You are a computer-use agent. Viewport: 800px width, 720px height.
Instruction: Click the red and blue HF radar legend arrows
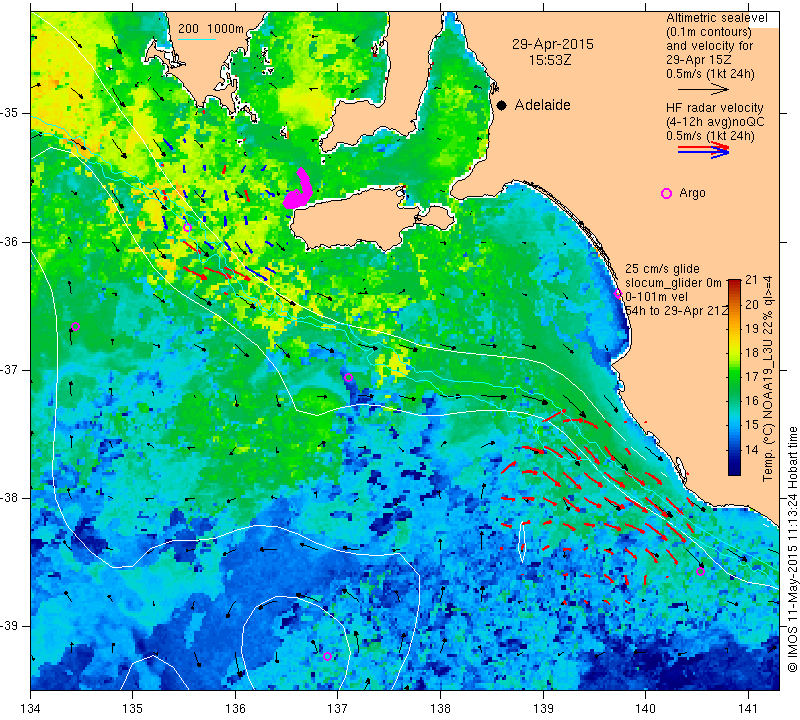pyautogui.click(x=704, y=150)
